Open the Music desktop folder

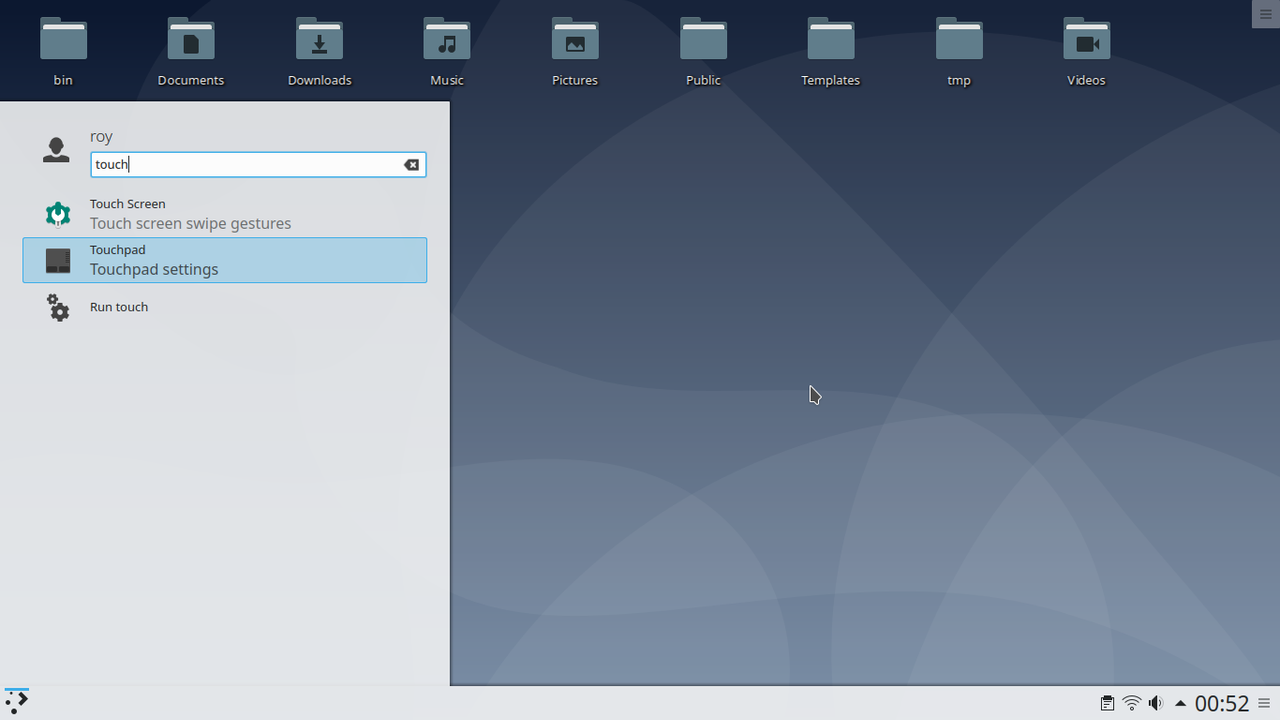[x=447, y=52]
